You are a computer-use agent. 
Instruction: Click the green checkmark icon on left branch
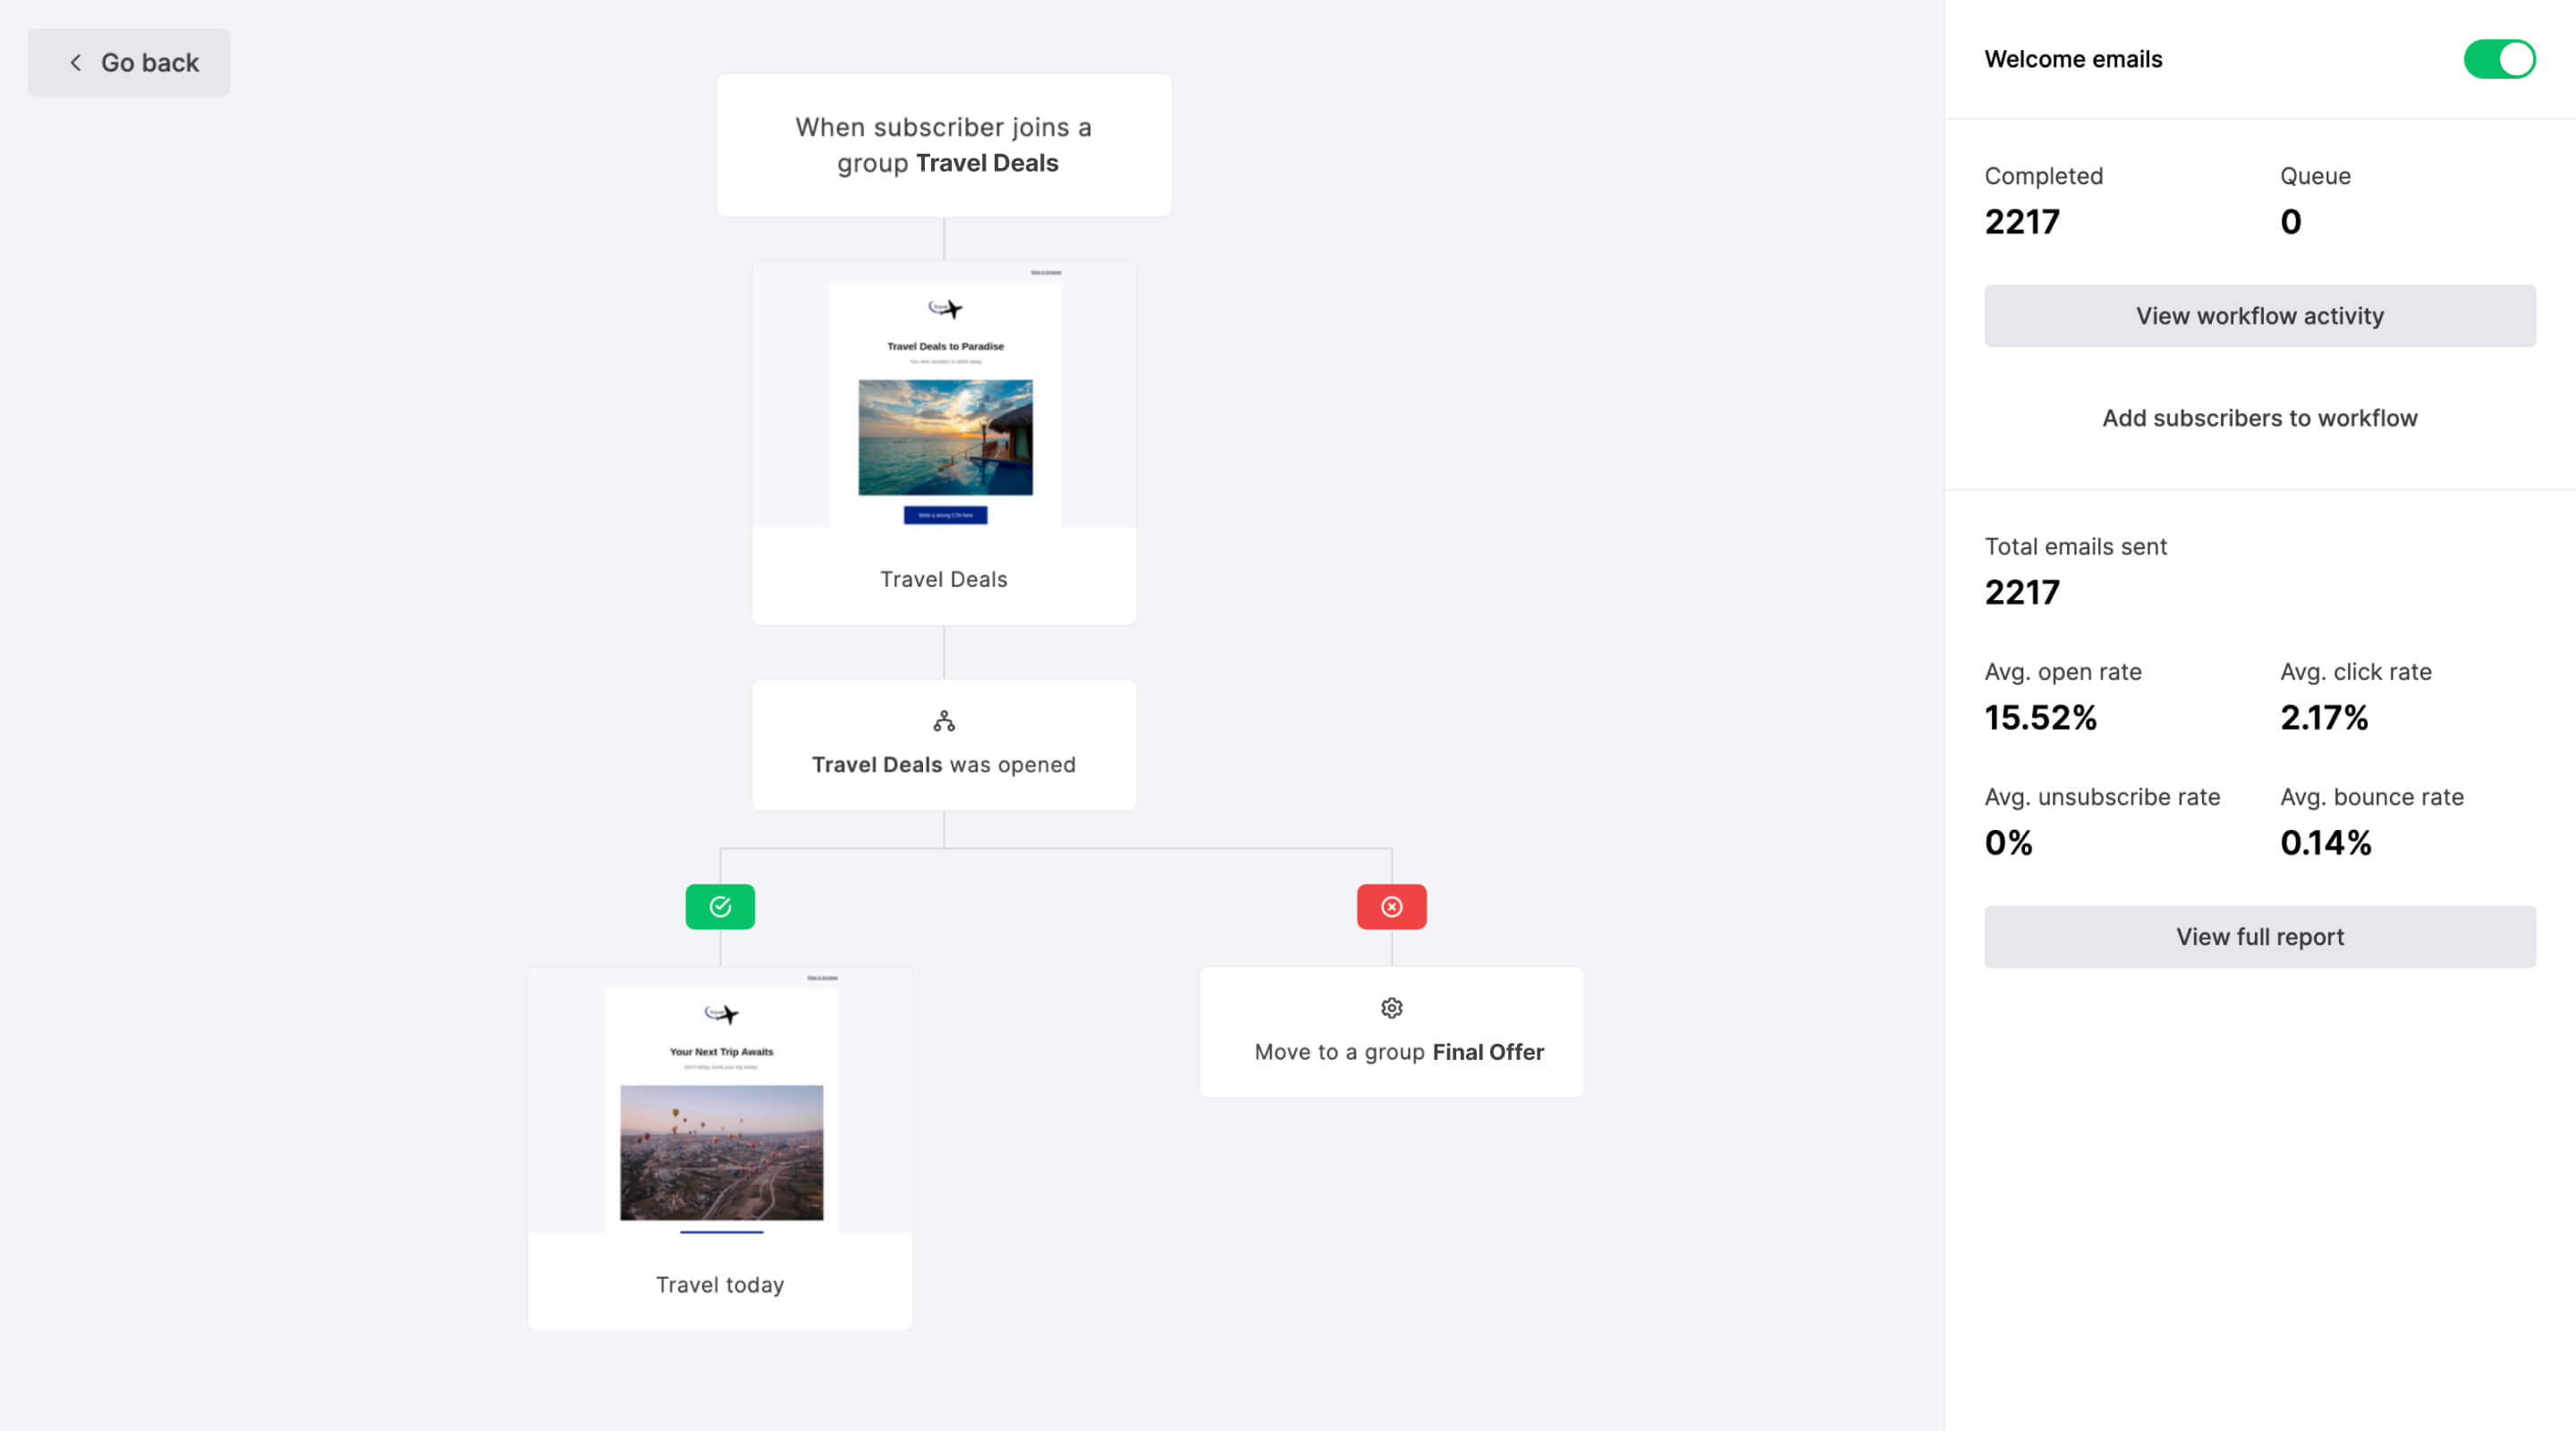[719, 906]
